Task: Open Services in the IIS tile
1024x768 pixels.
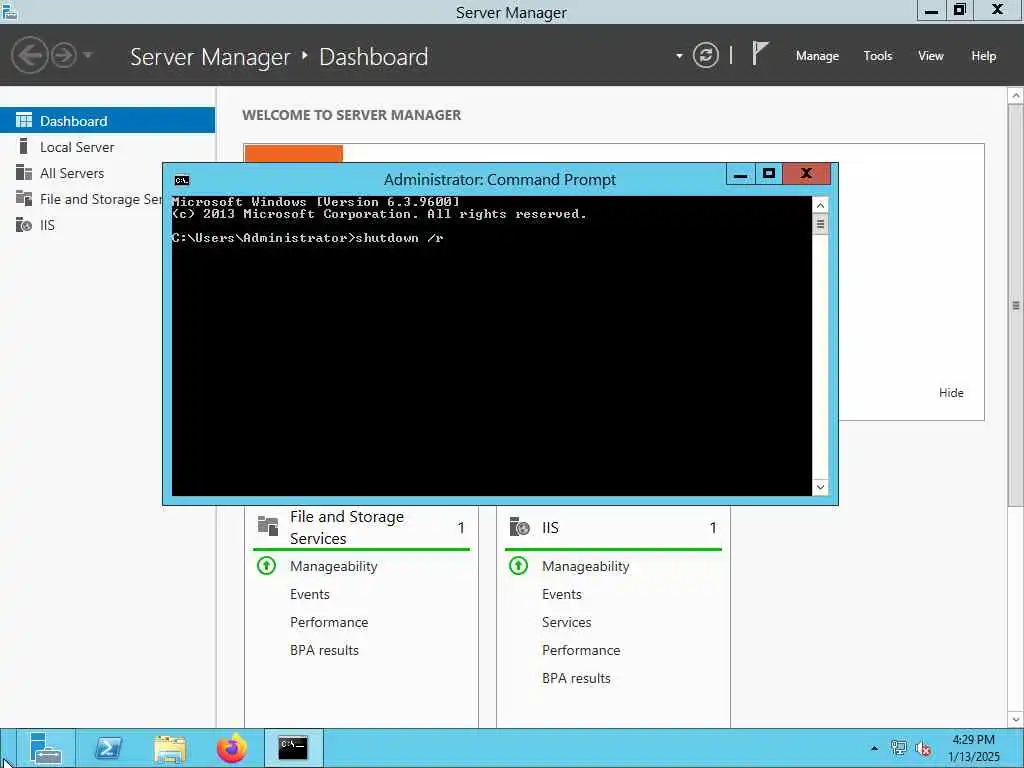Action: (x=566, y=622)
